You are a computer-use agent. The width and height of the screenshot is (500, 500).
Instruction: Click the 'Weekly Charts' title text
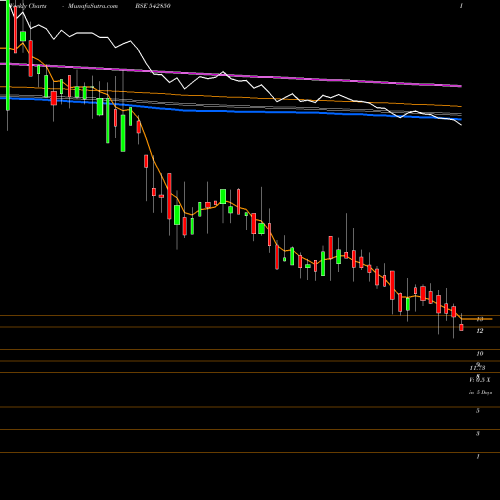28,6
